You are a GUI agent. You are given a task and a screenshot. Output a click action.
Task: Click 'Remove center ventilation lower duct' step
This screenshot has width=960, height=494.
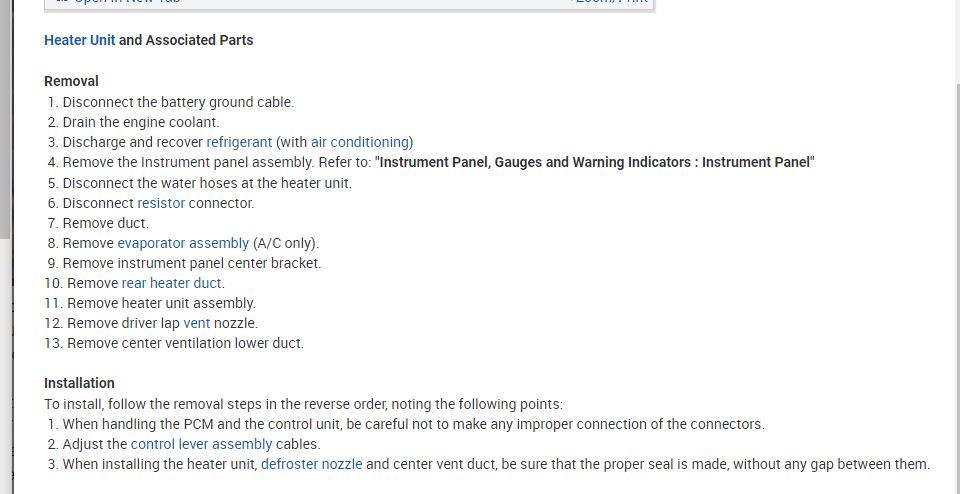click(185, 343)
